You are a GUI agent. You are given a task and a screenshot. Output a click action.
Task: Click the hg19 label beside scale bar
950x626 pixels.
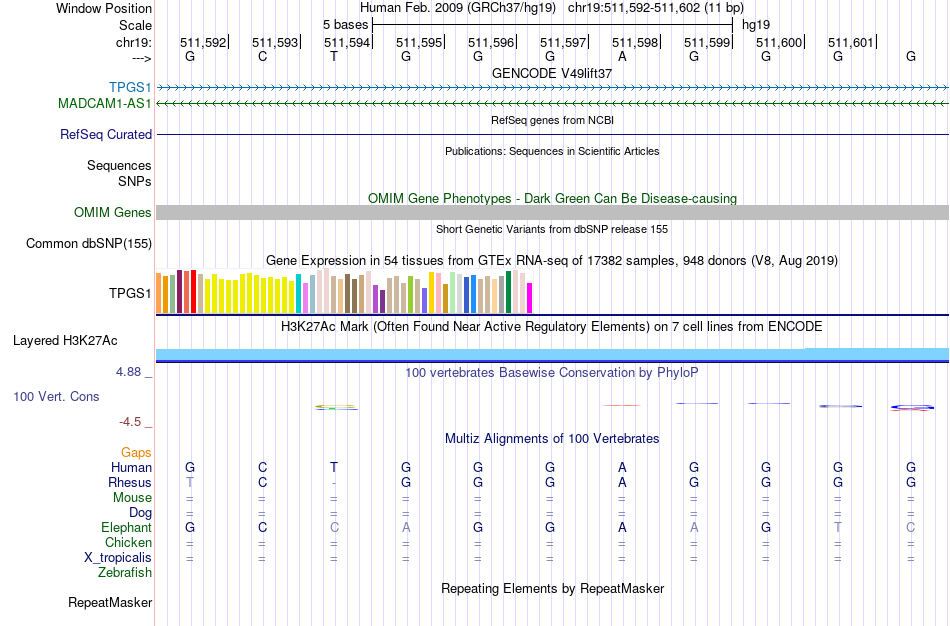[756, 25]
